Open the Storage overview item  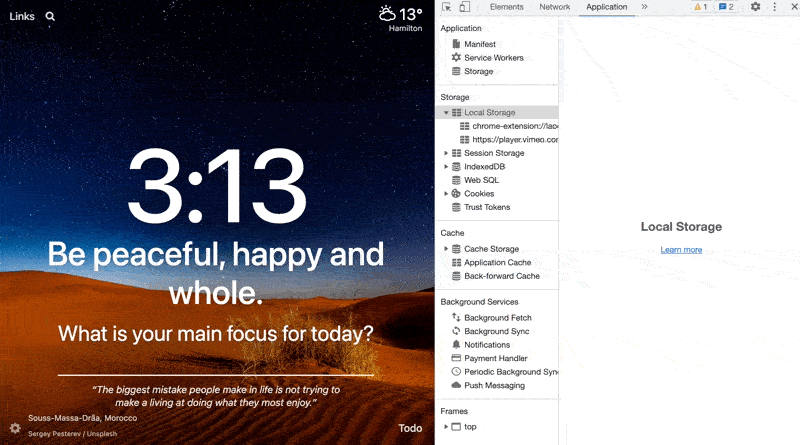479,71
